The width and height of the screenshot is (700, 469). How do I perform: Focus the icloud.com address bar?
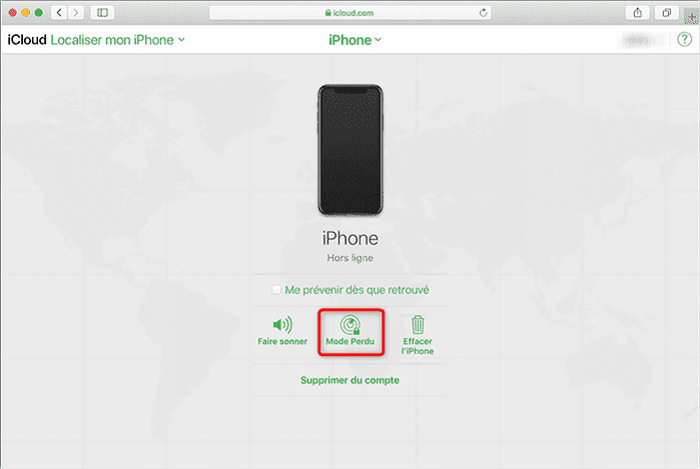pos(350,12)
